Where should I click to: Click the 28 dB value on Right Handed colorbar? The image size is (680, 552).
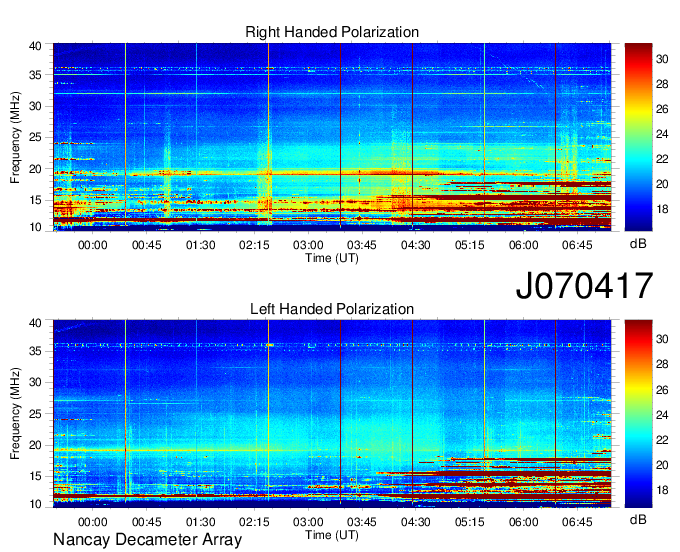click(662, 84)
